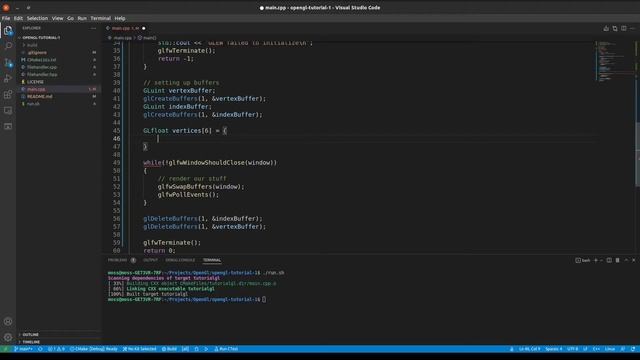Switch to the Debug Console tab
Image resolution: width=640 pixels, height=360 pixels.
point(180,260)
